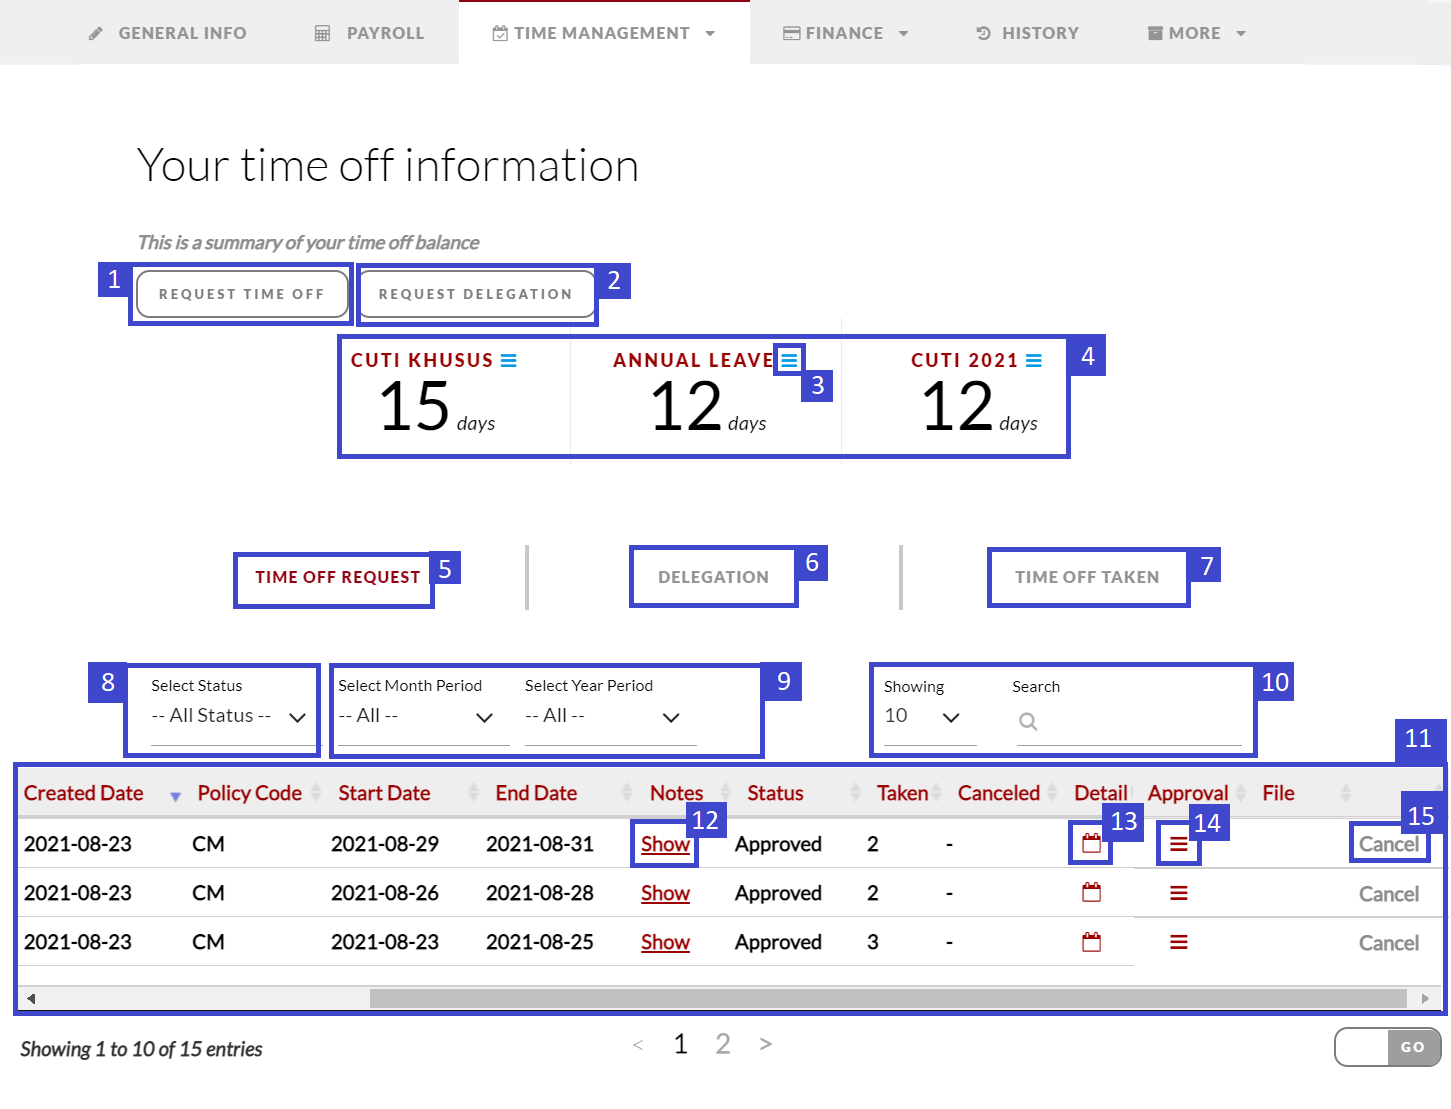Switch to the Delegation tab
The height and width of the screenshot is (1109, 1451).
point(713,577)
